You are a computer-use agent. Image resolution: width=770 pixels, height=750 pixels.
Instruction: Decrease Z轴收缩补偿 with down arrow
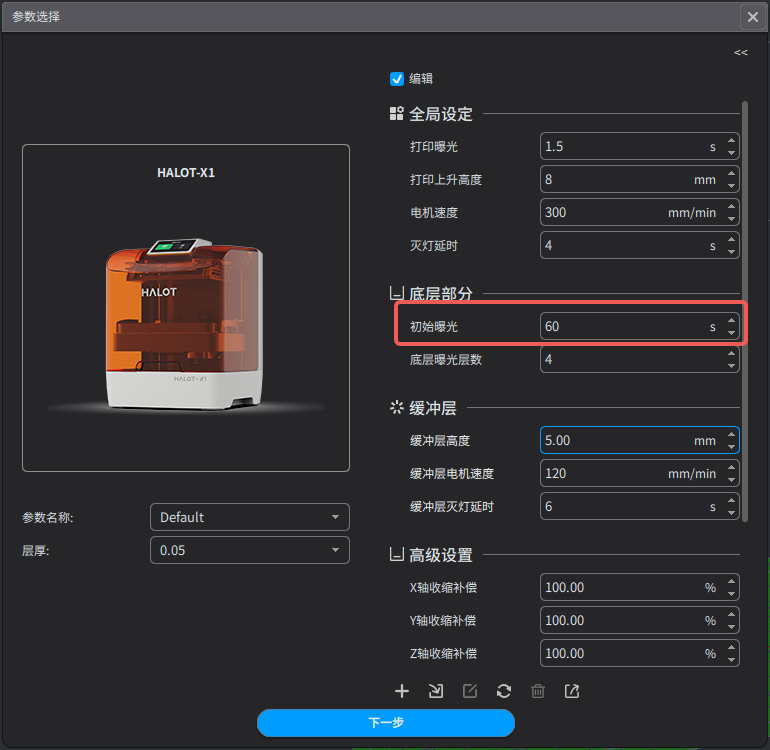[x=731, y=659]
